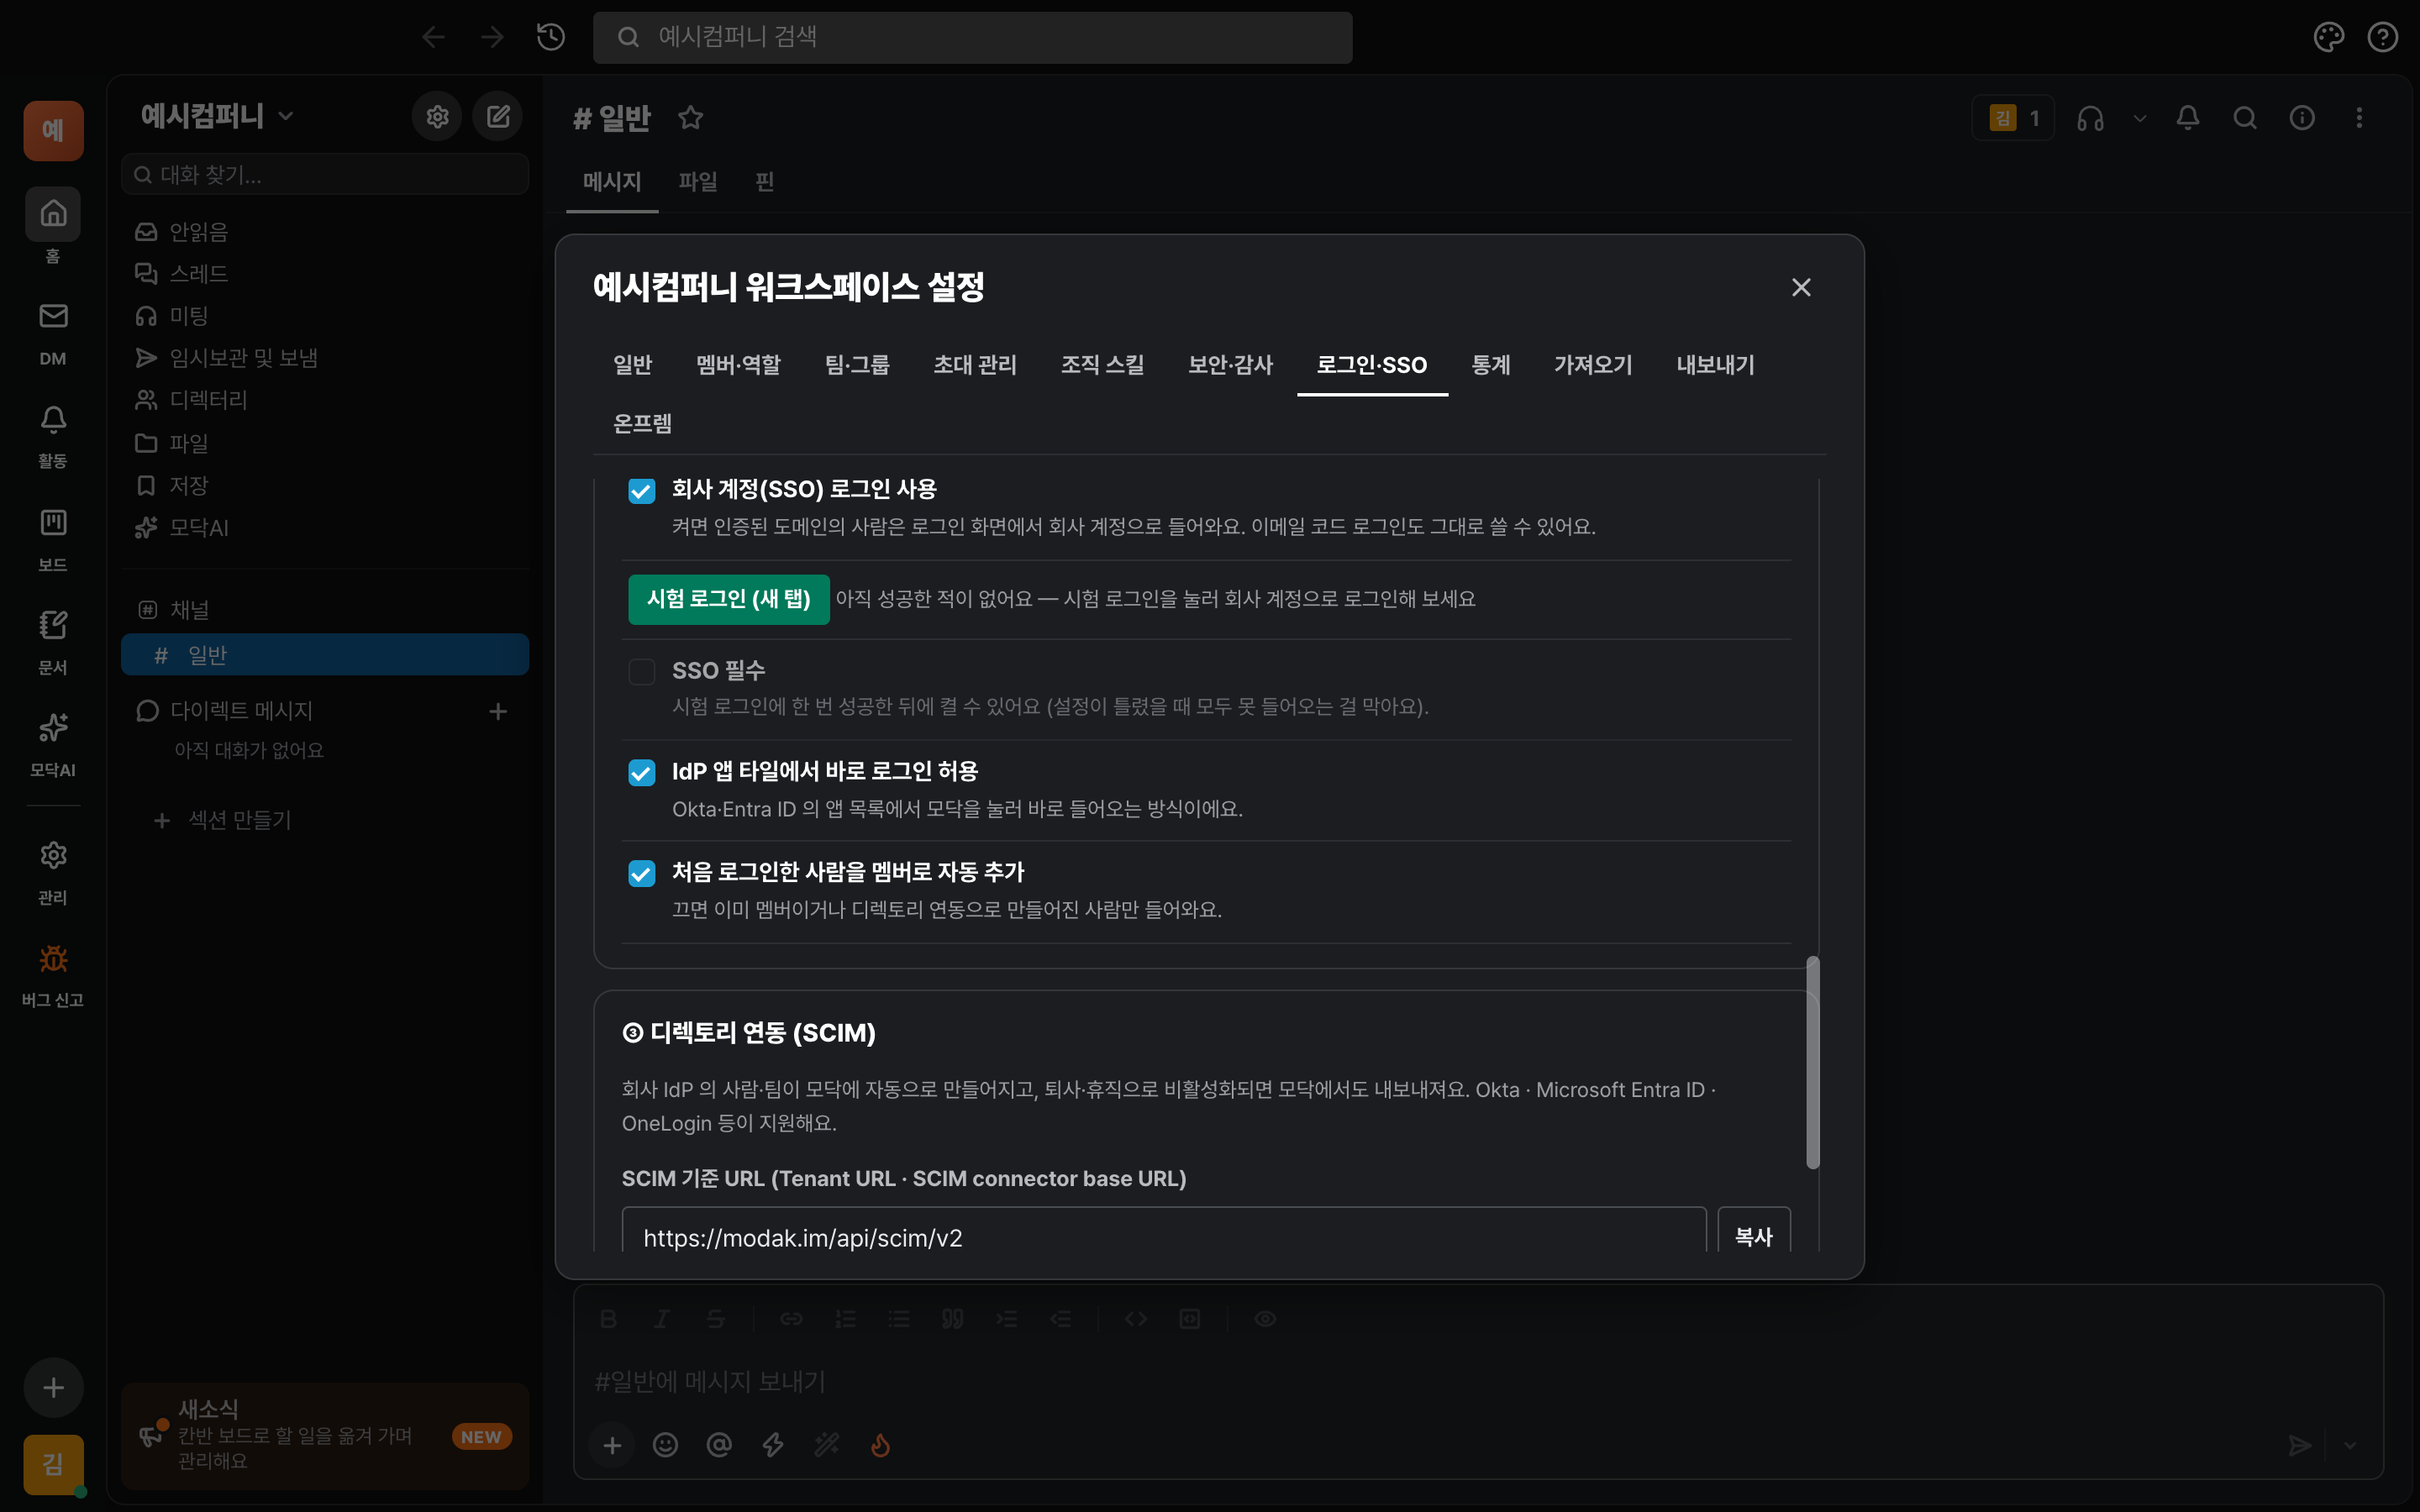2420x1512 pixels.
Task: Open channel info icon
Action: pyautogui.click(x=2302, y=118)
